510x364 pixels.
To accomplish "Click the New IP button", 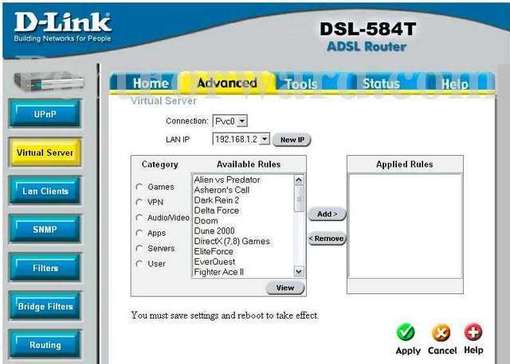I will (x=292, y=140).
